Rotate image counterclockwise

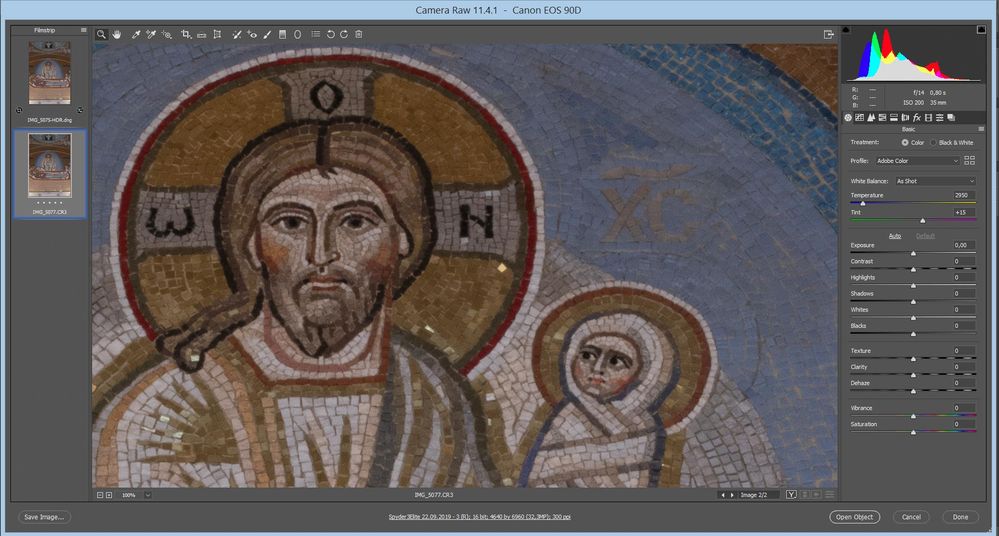pyautogui.click(x=331, y=34)
